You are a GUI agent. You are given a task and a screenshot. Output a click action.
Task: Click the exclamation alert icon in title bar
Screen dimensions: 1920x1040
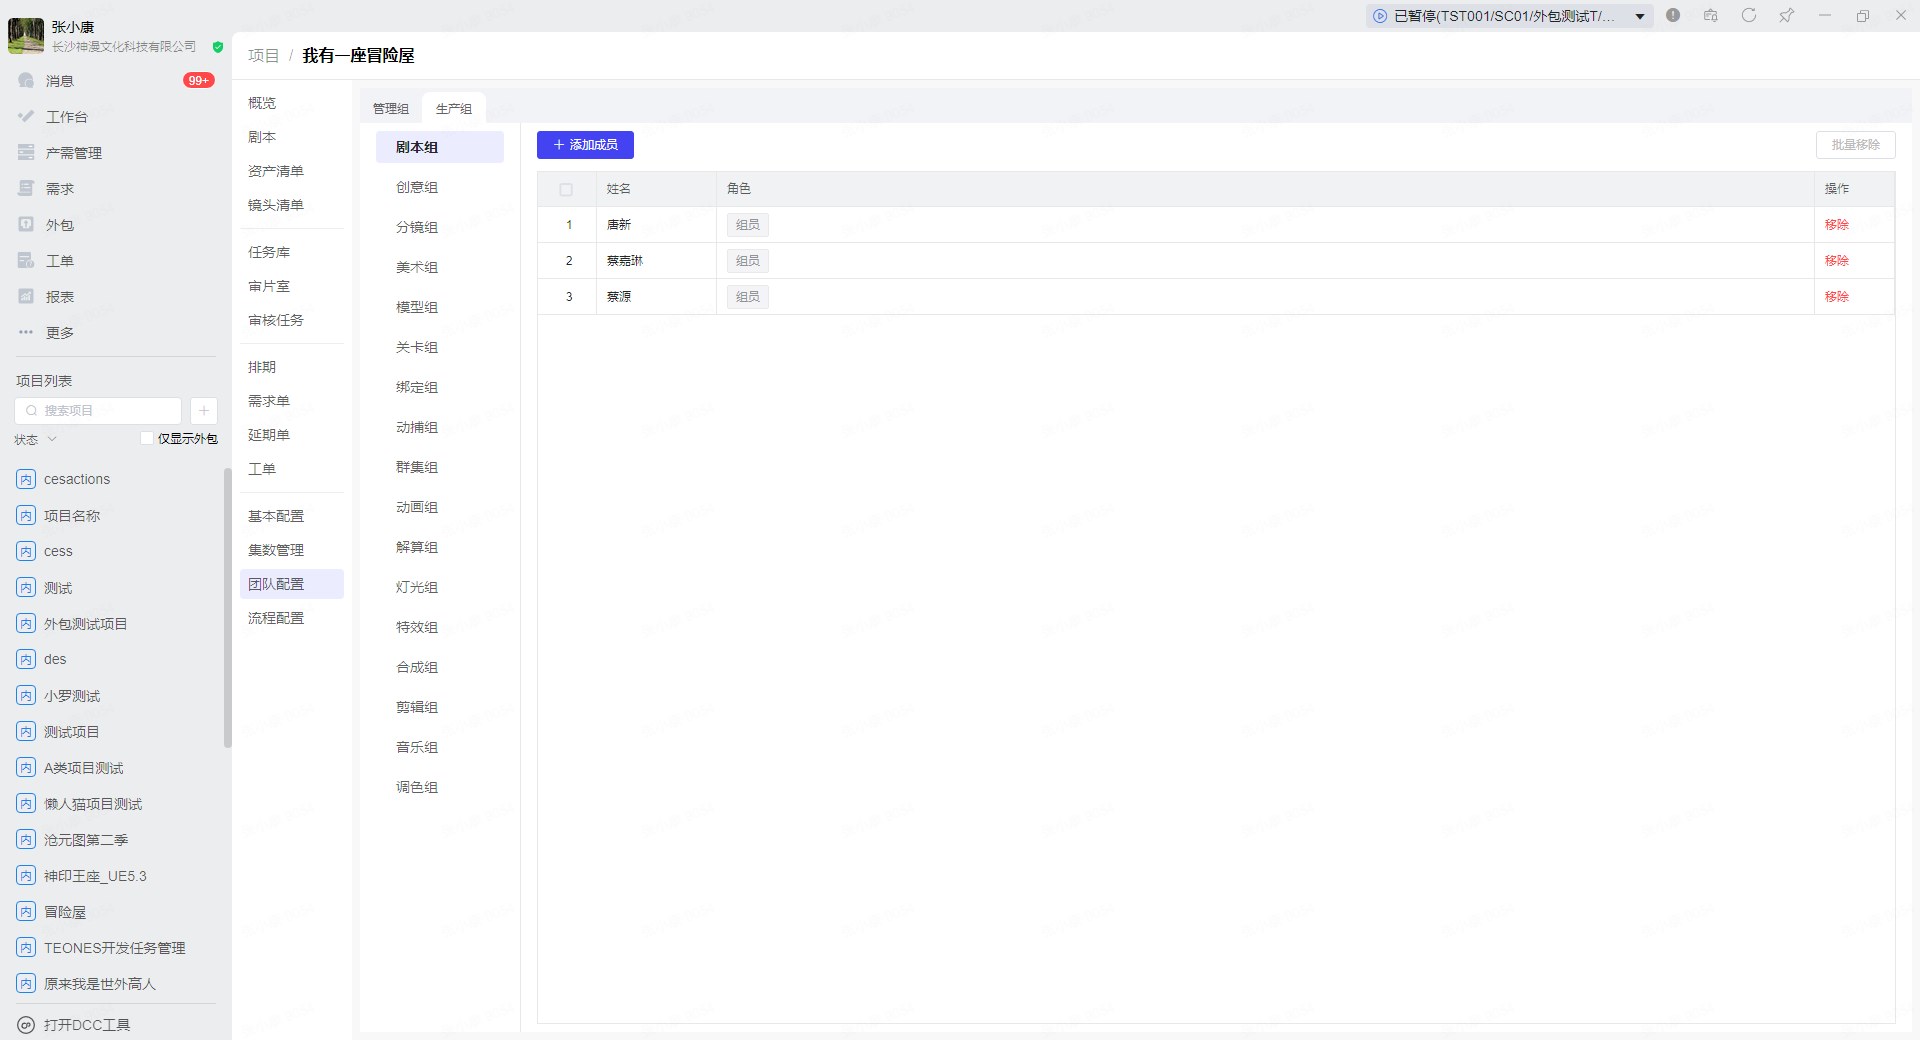[1673, 15]
